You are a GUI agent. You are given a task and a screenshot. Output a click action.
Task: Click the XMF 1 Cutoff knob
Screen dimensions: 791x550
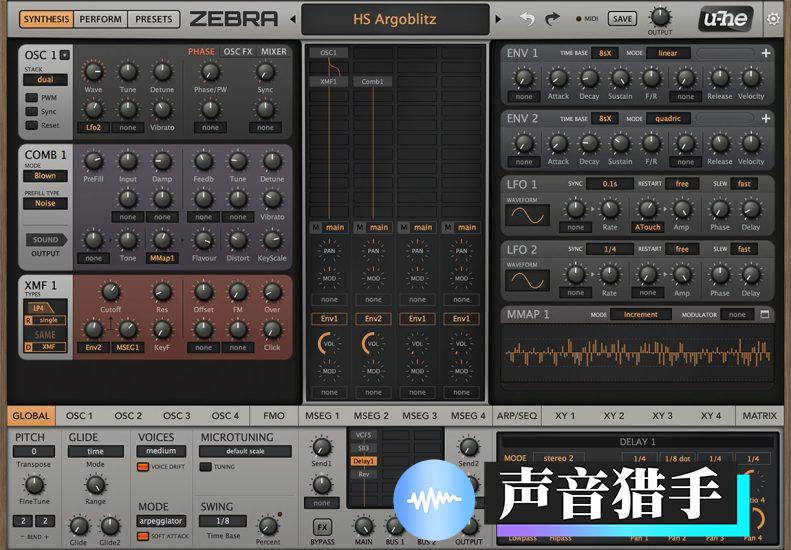click(x=110, y=291)
